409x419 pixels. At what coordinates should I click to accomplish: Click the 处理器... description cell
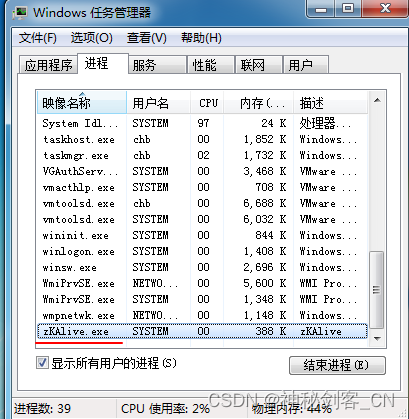[x=325, y=123]
